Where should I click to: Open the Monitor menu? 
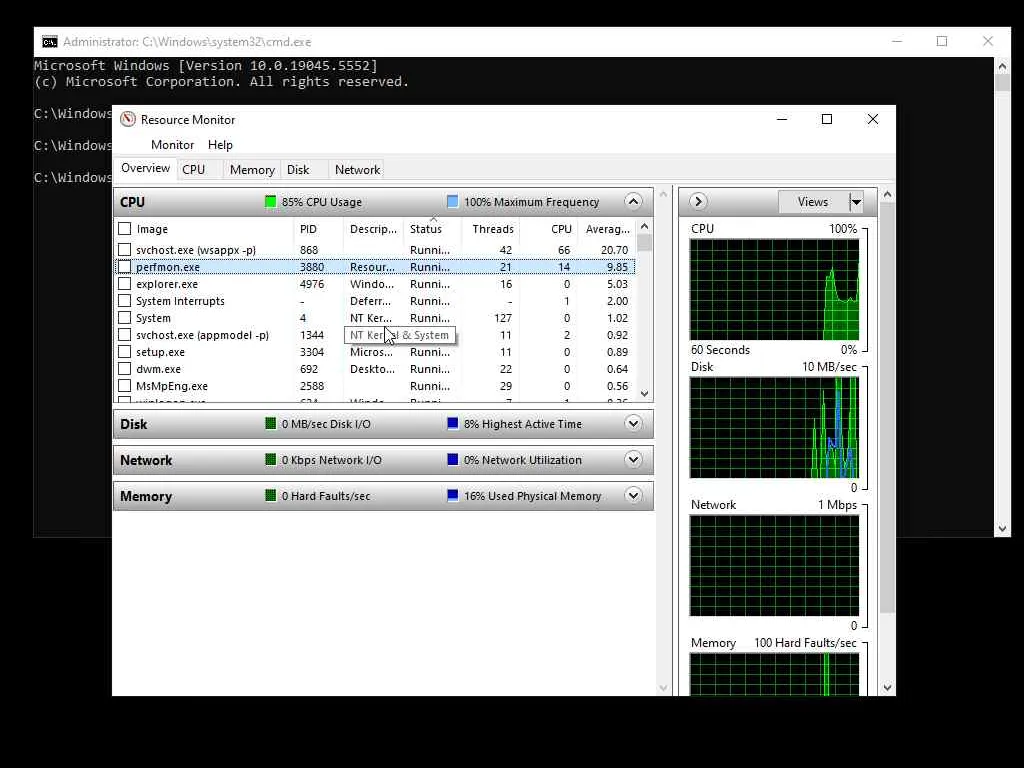(172, 145)
